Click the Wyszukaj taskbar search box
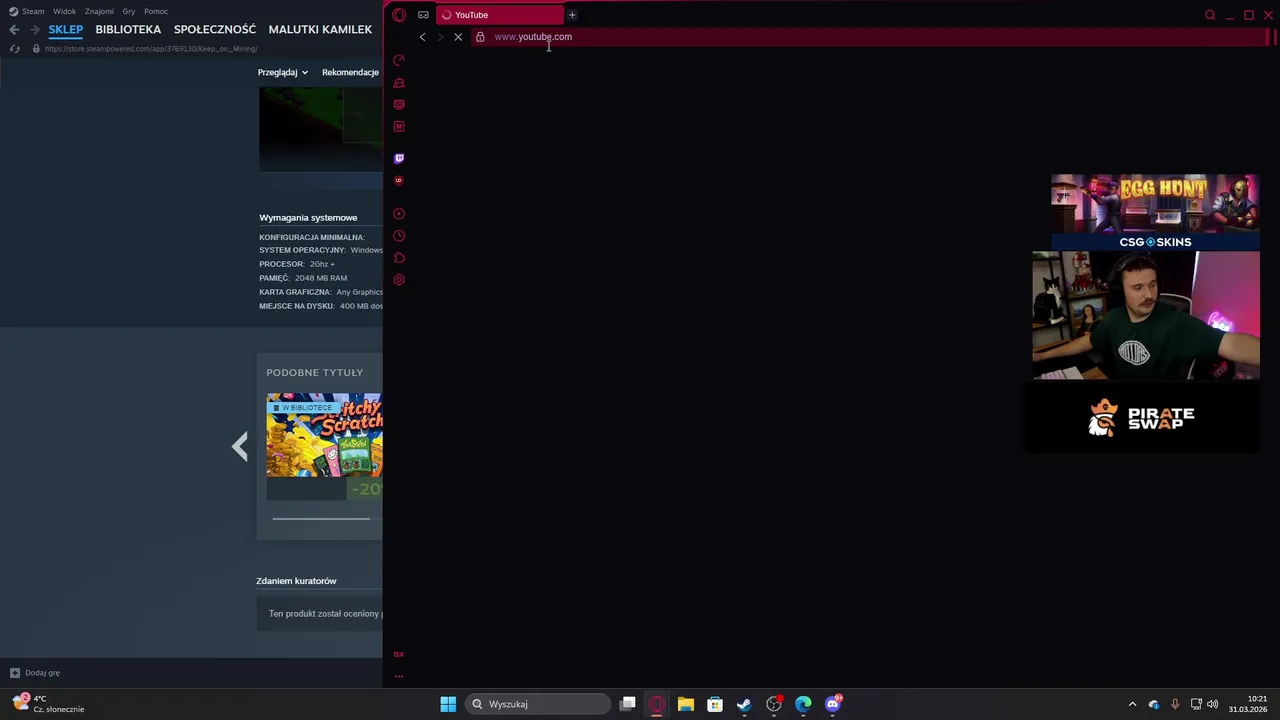This screenshot has width=1280, height=720. (538, 704)
